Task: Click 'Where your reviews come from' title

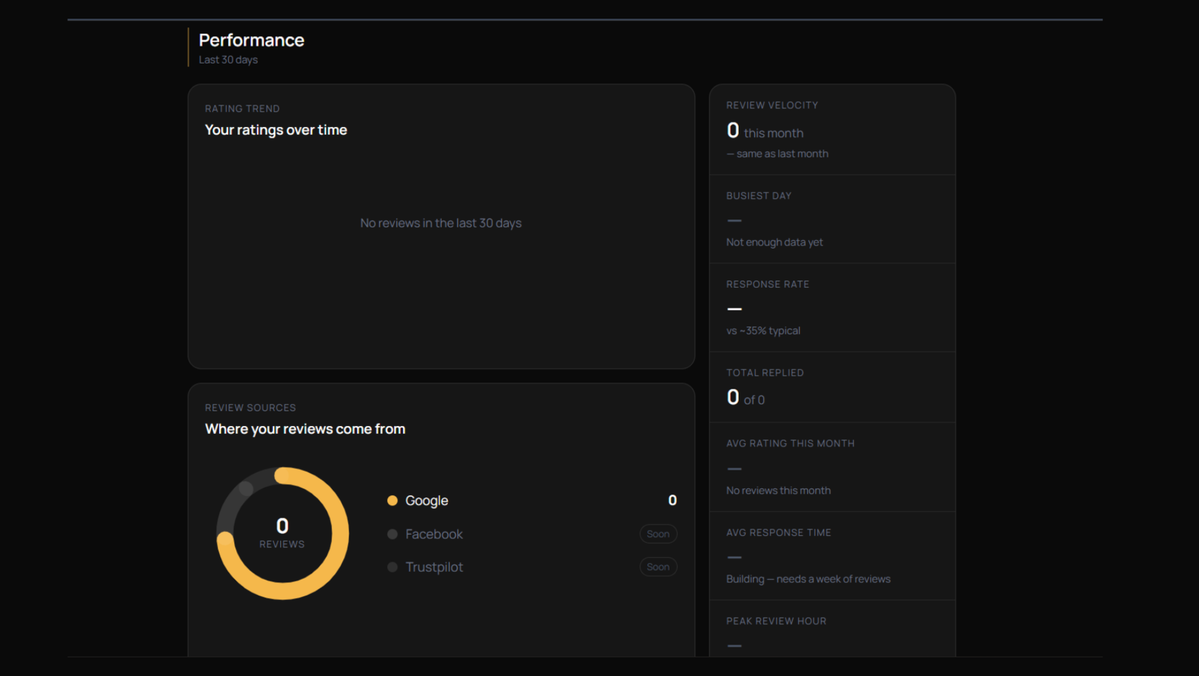Action: point(304,429)
